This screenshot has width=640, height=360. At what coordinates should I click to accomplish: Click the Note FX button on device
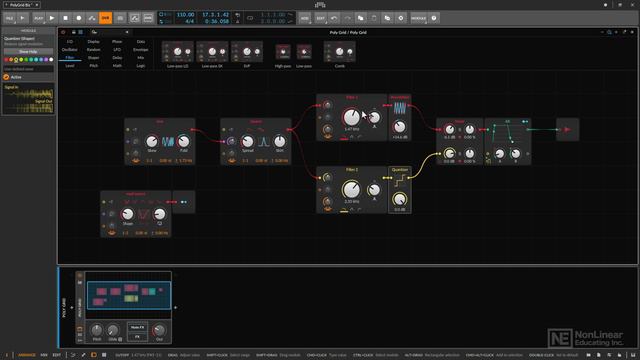pyautogui.click(x=137, y=327)
